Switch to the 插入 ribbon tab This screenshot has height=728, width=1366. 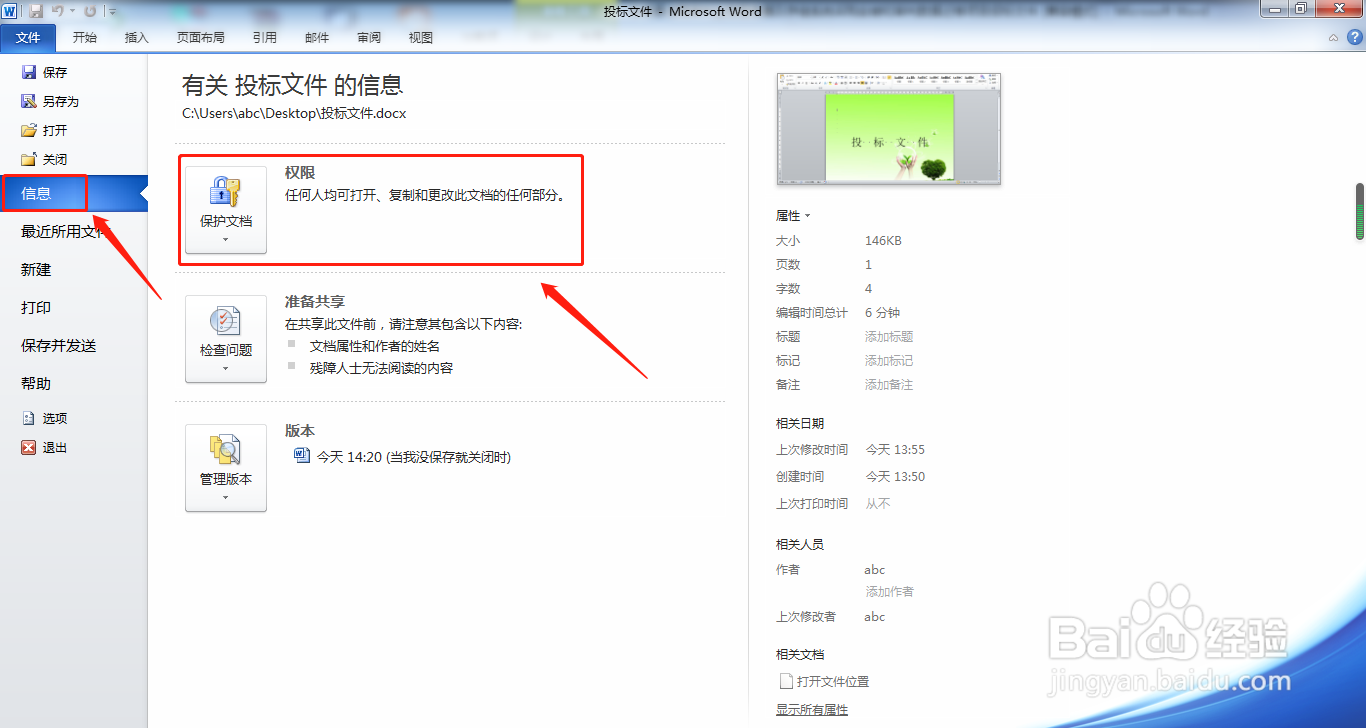point(136,37)
